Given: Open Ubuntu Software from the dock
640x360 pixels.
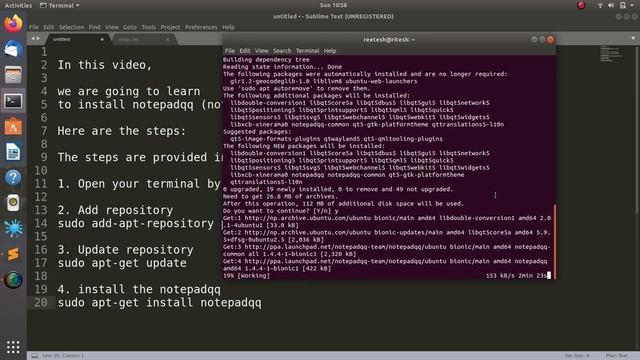Looking at the screenshot, I should (x=13, y=127).
